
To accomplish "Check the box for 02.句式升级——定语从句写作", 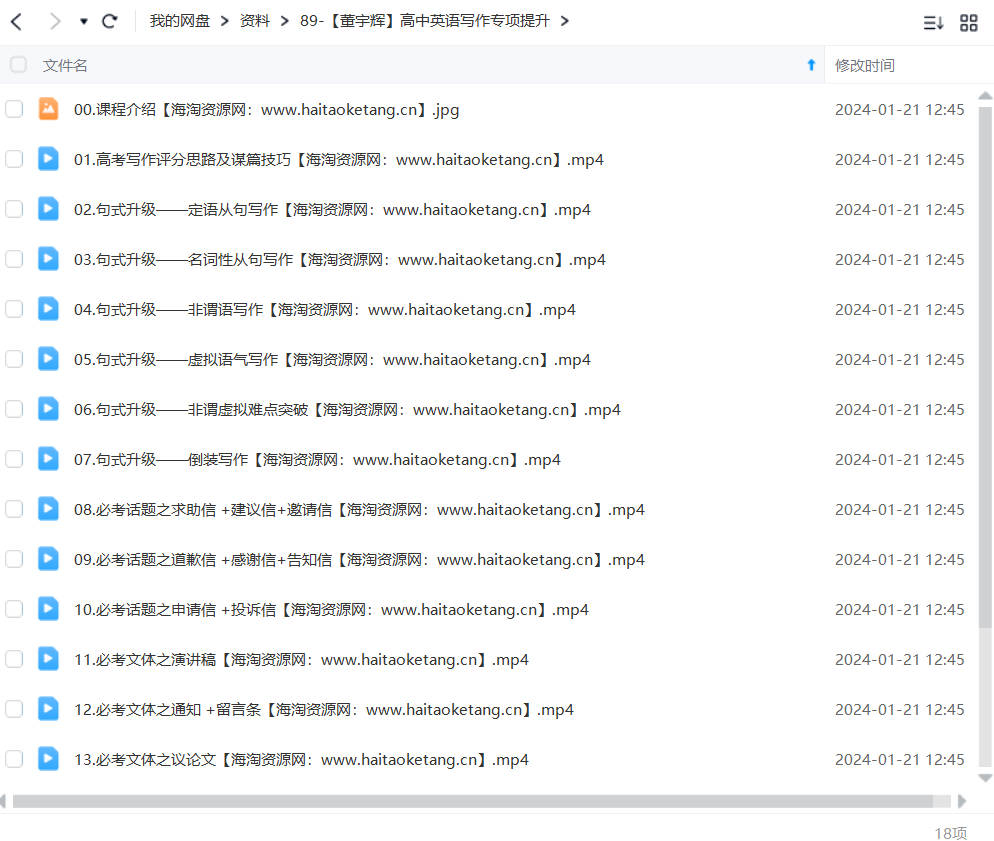I will 14,209.
